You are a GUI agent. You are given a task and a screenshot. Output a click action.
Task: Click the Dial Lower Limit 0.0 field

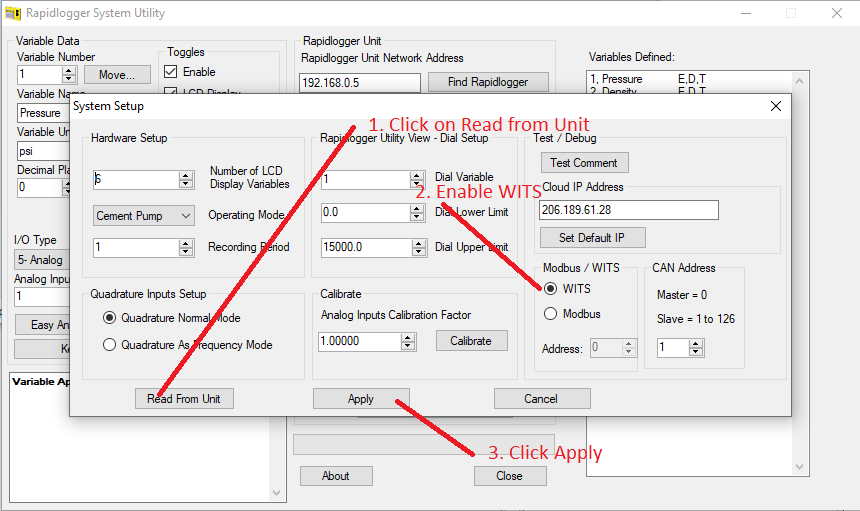pos(365,212)
